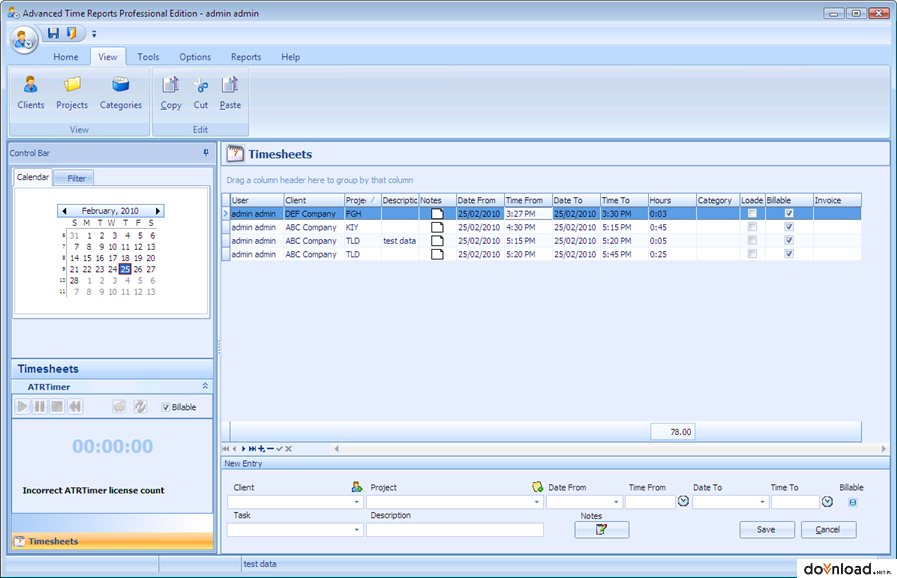Toggle Billable checkbox for 5:20 PM TLD row
The width and height of the screenshot is (897, 578).
point(789,254)
